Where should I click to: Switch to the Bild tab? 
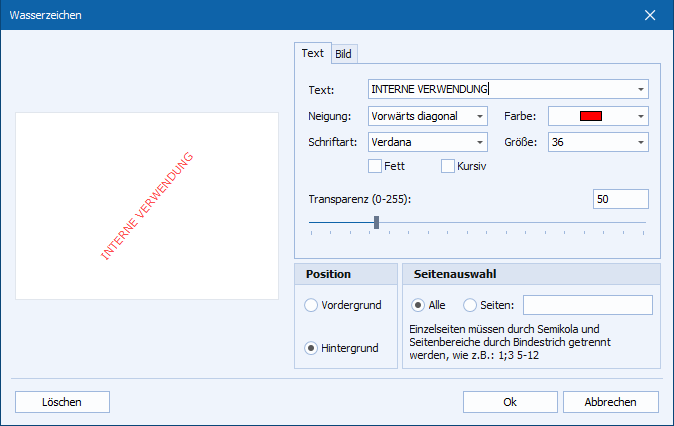pyautogui.click(x=343, y=54)
